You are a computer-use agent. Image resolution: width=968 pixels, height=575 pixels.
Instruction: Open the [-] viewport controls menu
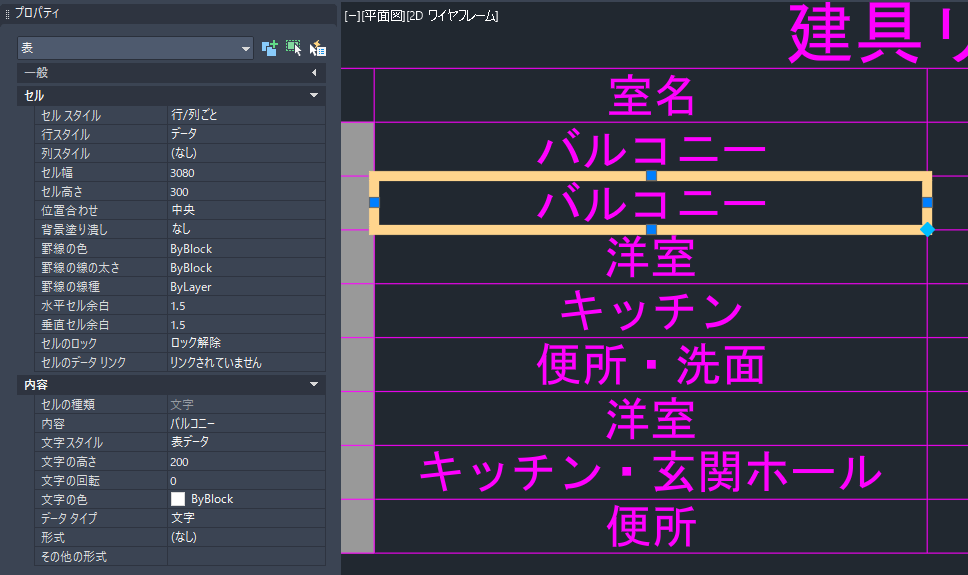click(x=352, y=16)
